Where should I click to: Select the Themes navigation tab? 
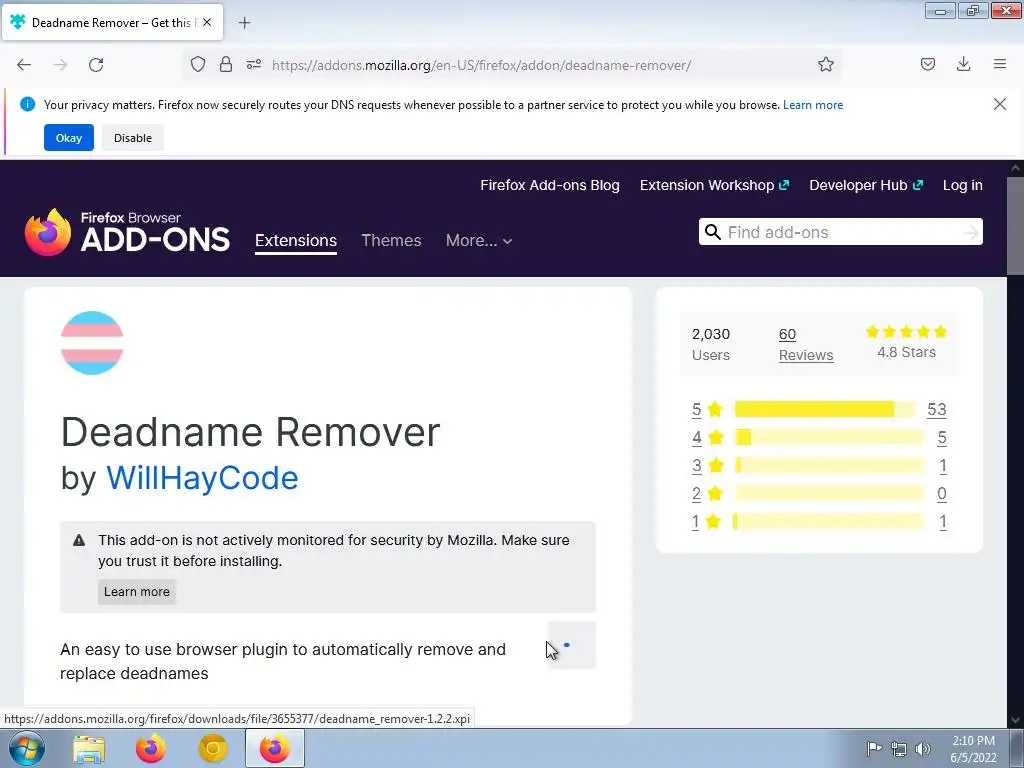[391, 240]
